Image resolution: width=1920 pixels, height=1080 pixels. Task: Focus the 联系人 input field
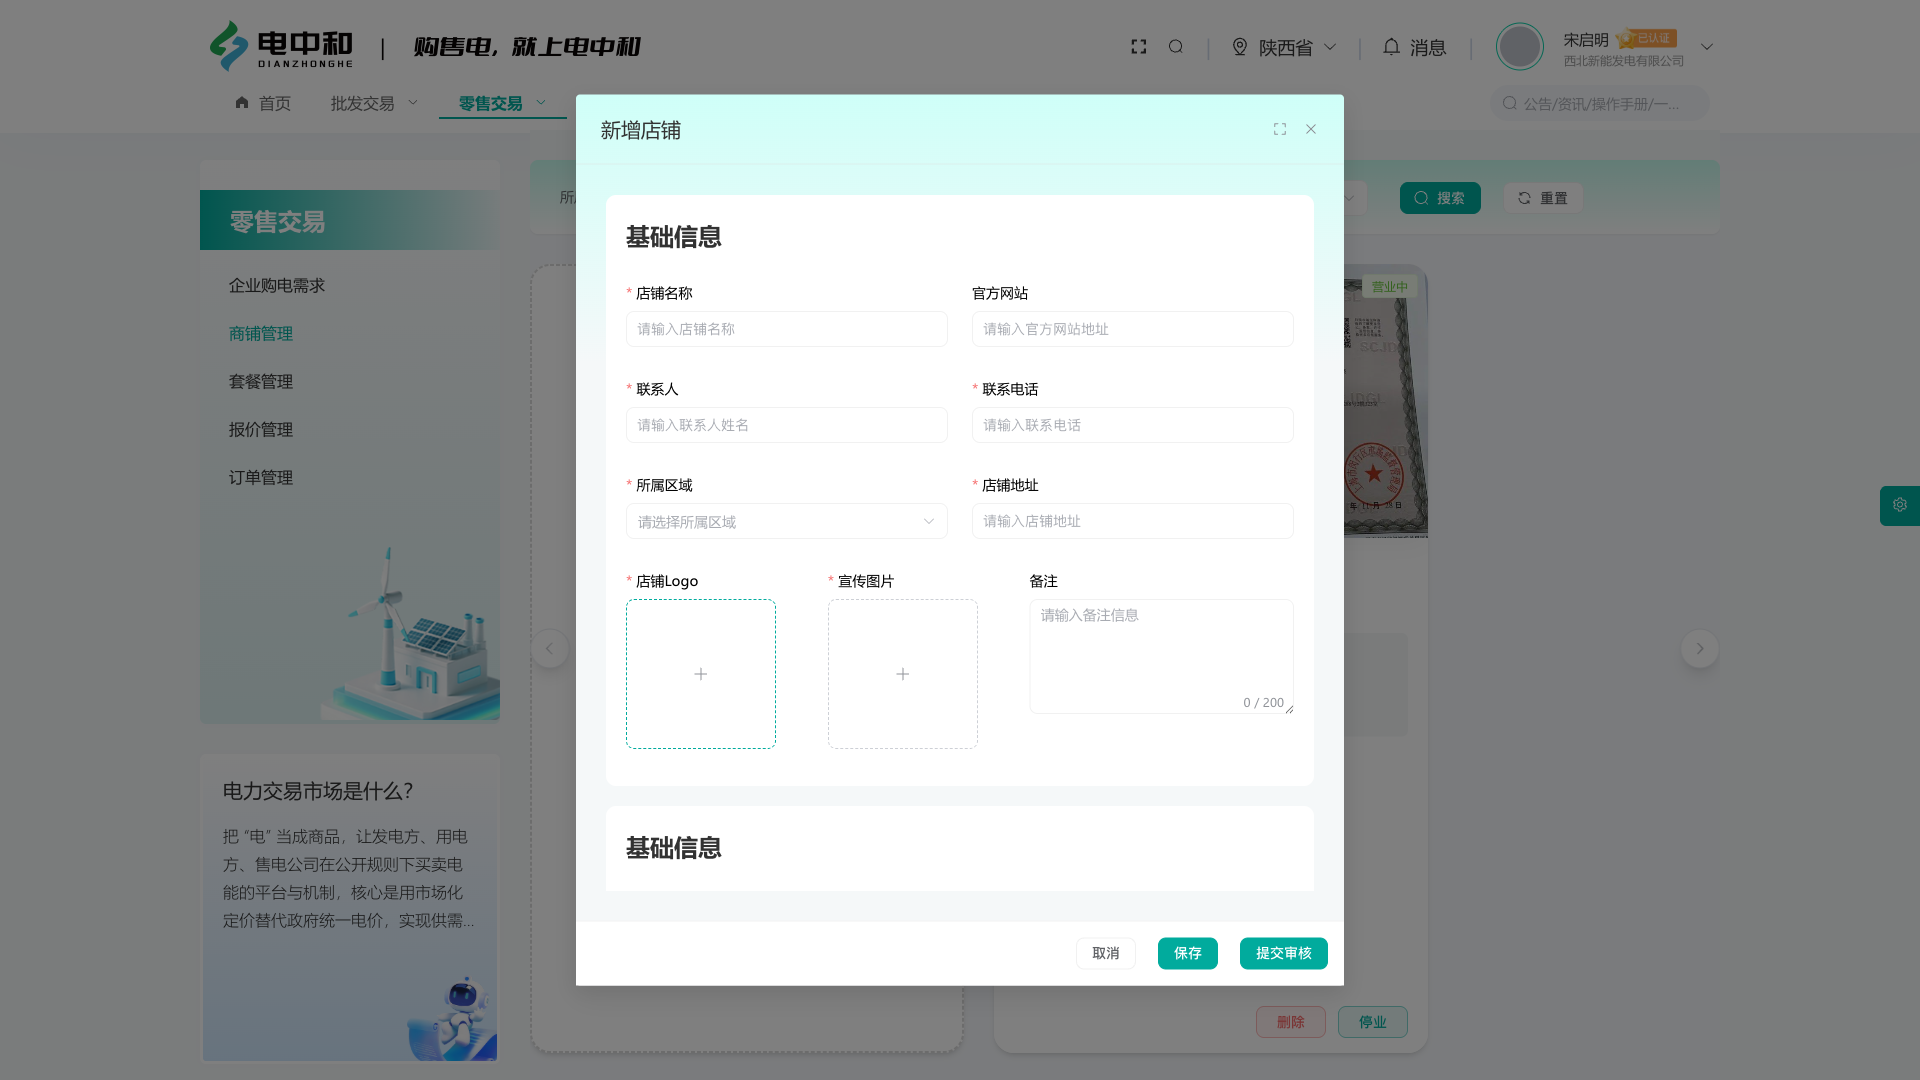787,425
